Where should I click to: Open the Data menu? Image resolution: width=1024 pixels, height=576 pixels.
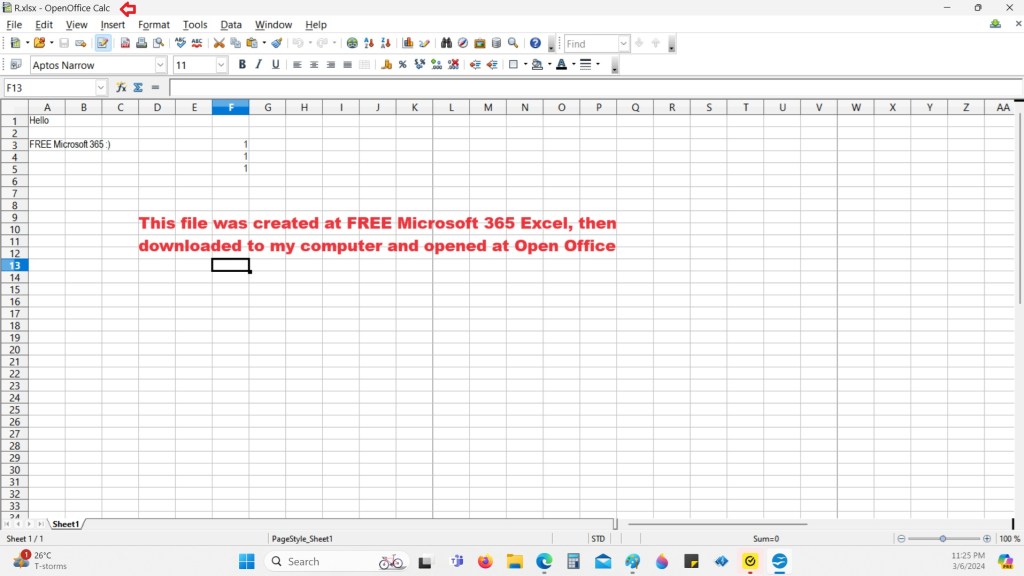click(x=231, y=24)
